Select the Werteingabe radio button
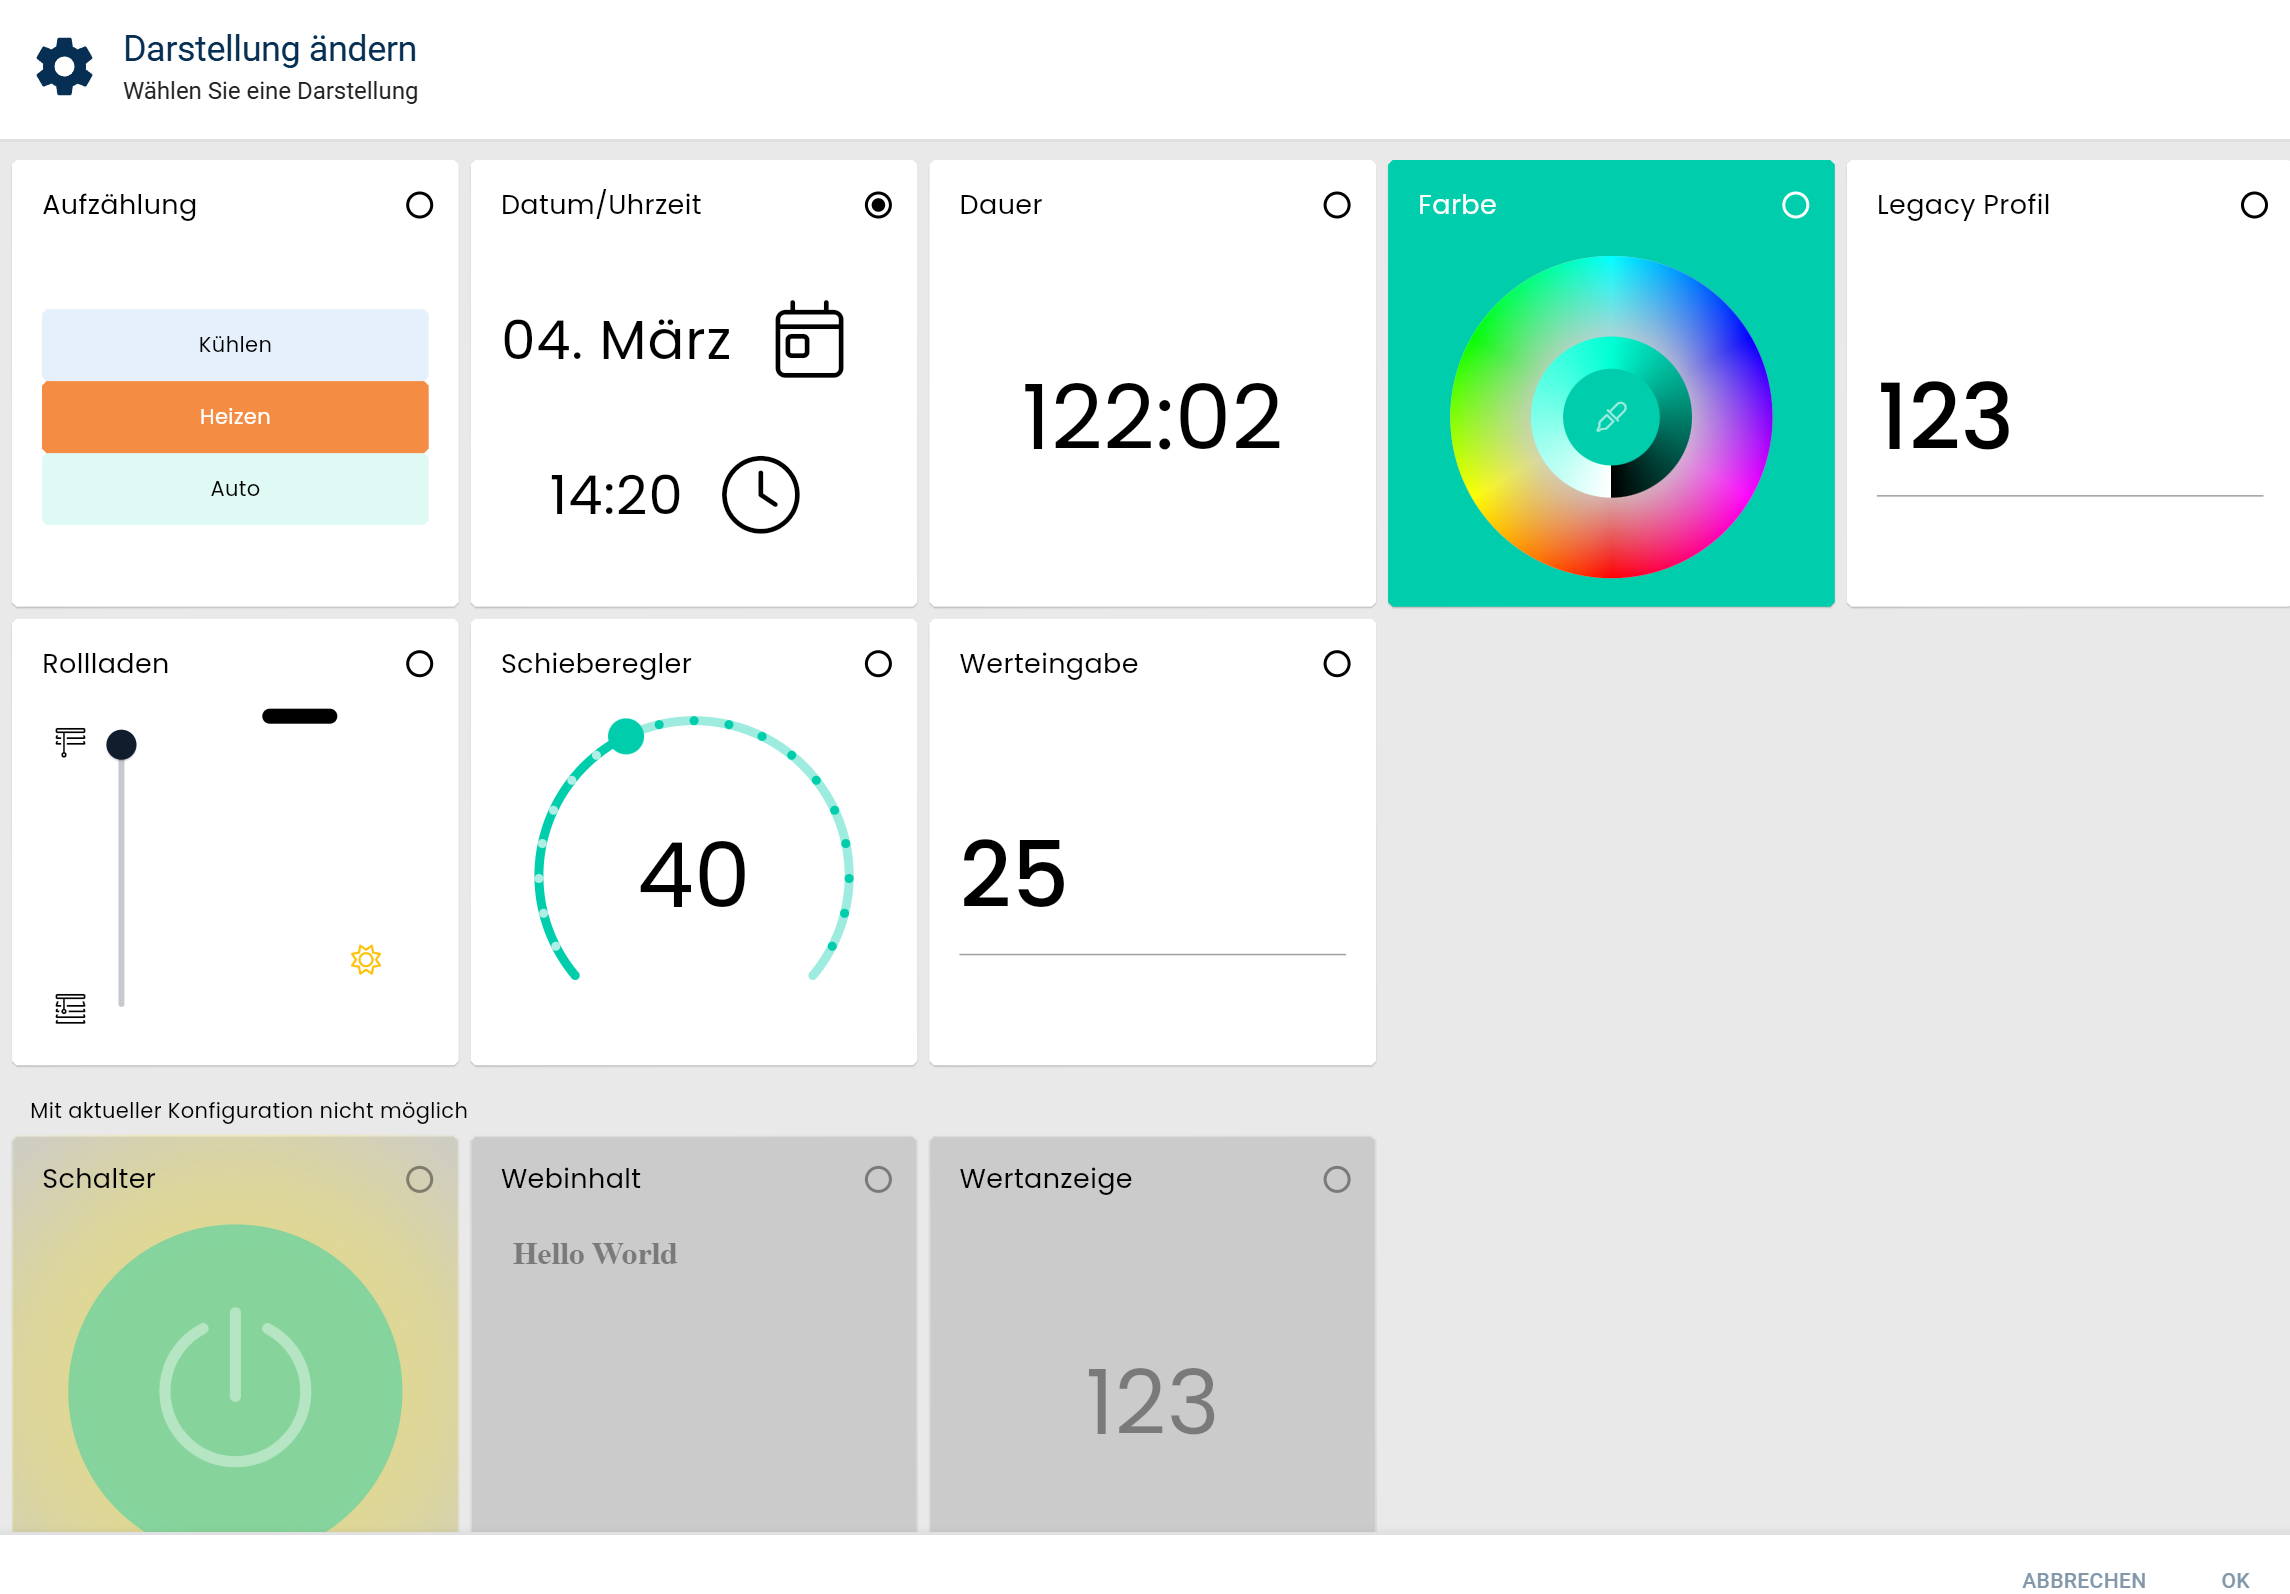This screenshot has height=1594, width=2290. tap(1337, 664)
